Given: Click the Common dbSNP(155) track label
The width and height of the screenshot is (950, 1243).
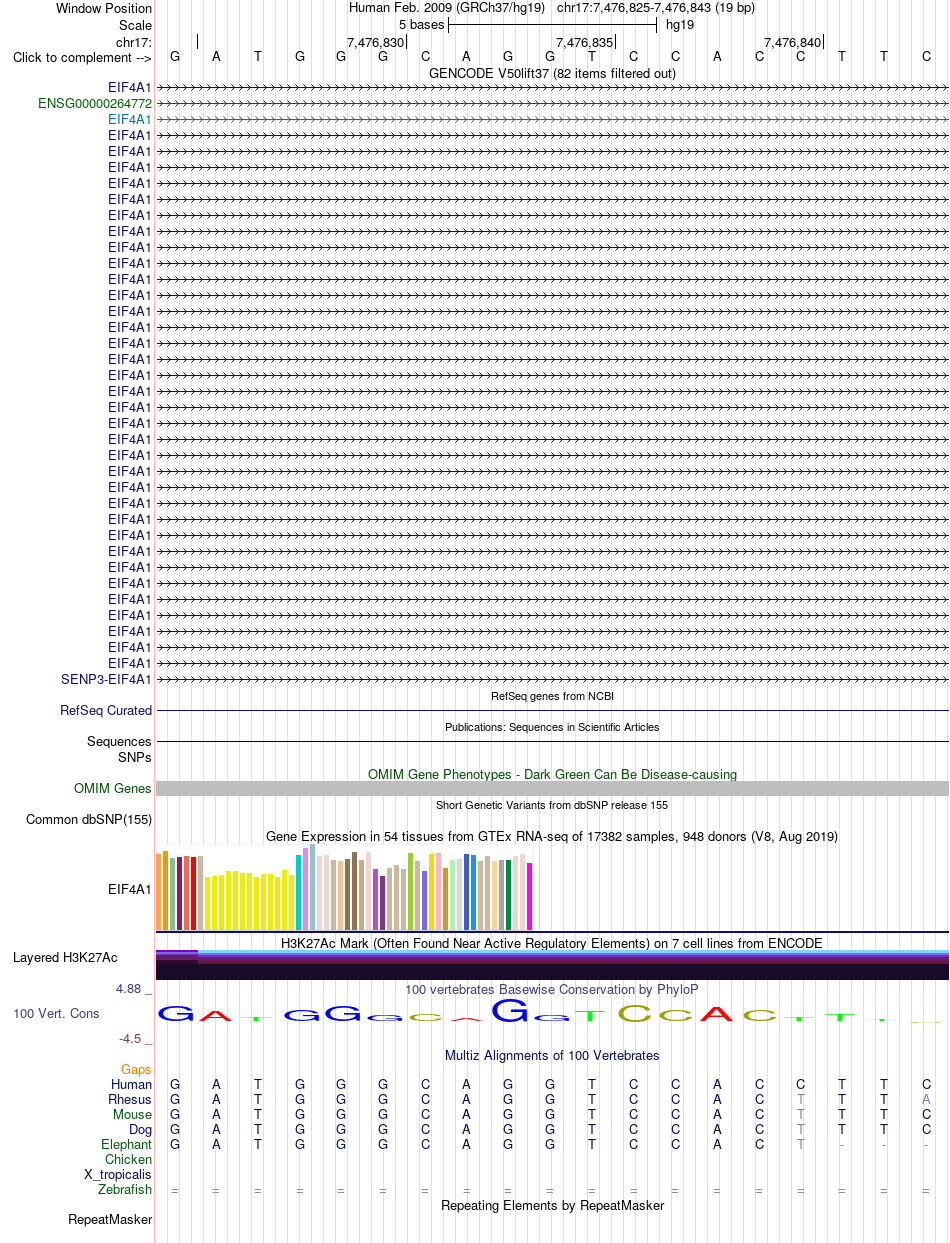Looking at the screenshot, I should click(x=89, y=820).
